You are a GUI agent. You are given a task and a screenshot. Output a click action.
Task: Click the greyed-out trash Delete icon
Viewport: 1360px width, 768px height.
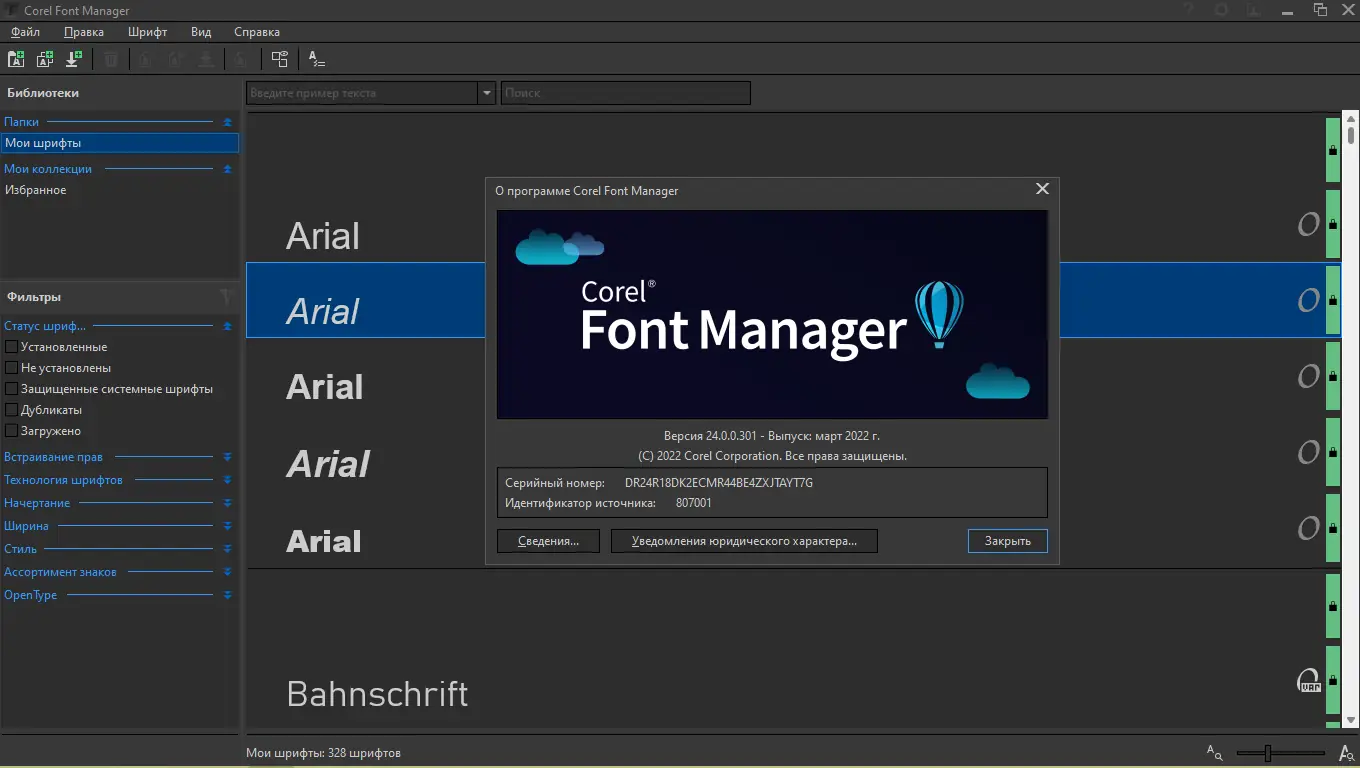pos(111,59)
